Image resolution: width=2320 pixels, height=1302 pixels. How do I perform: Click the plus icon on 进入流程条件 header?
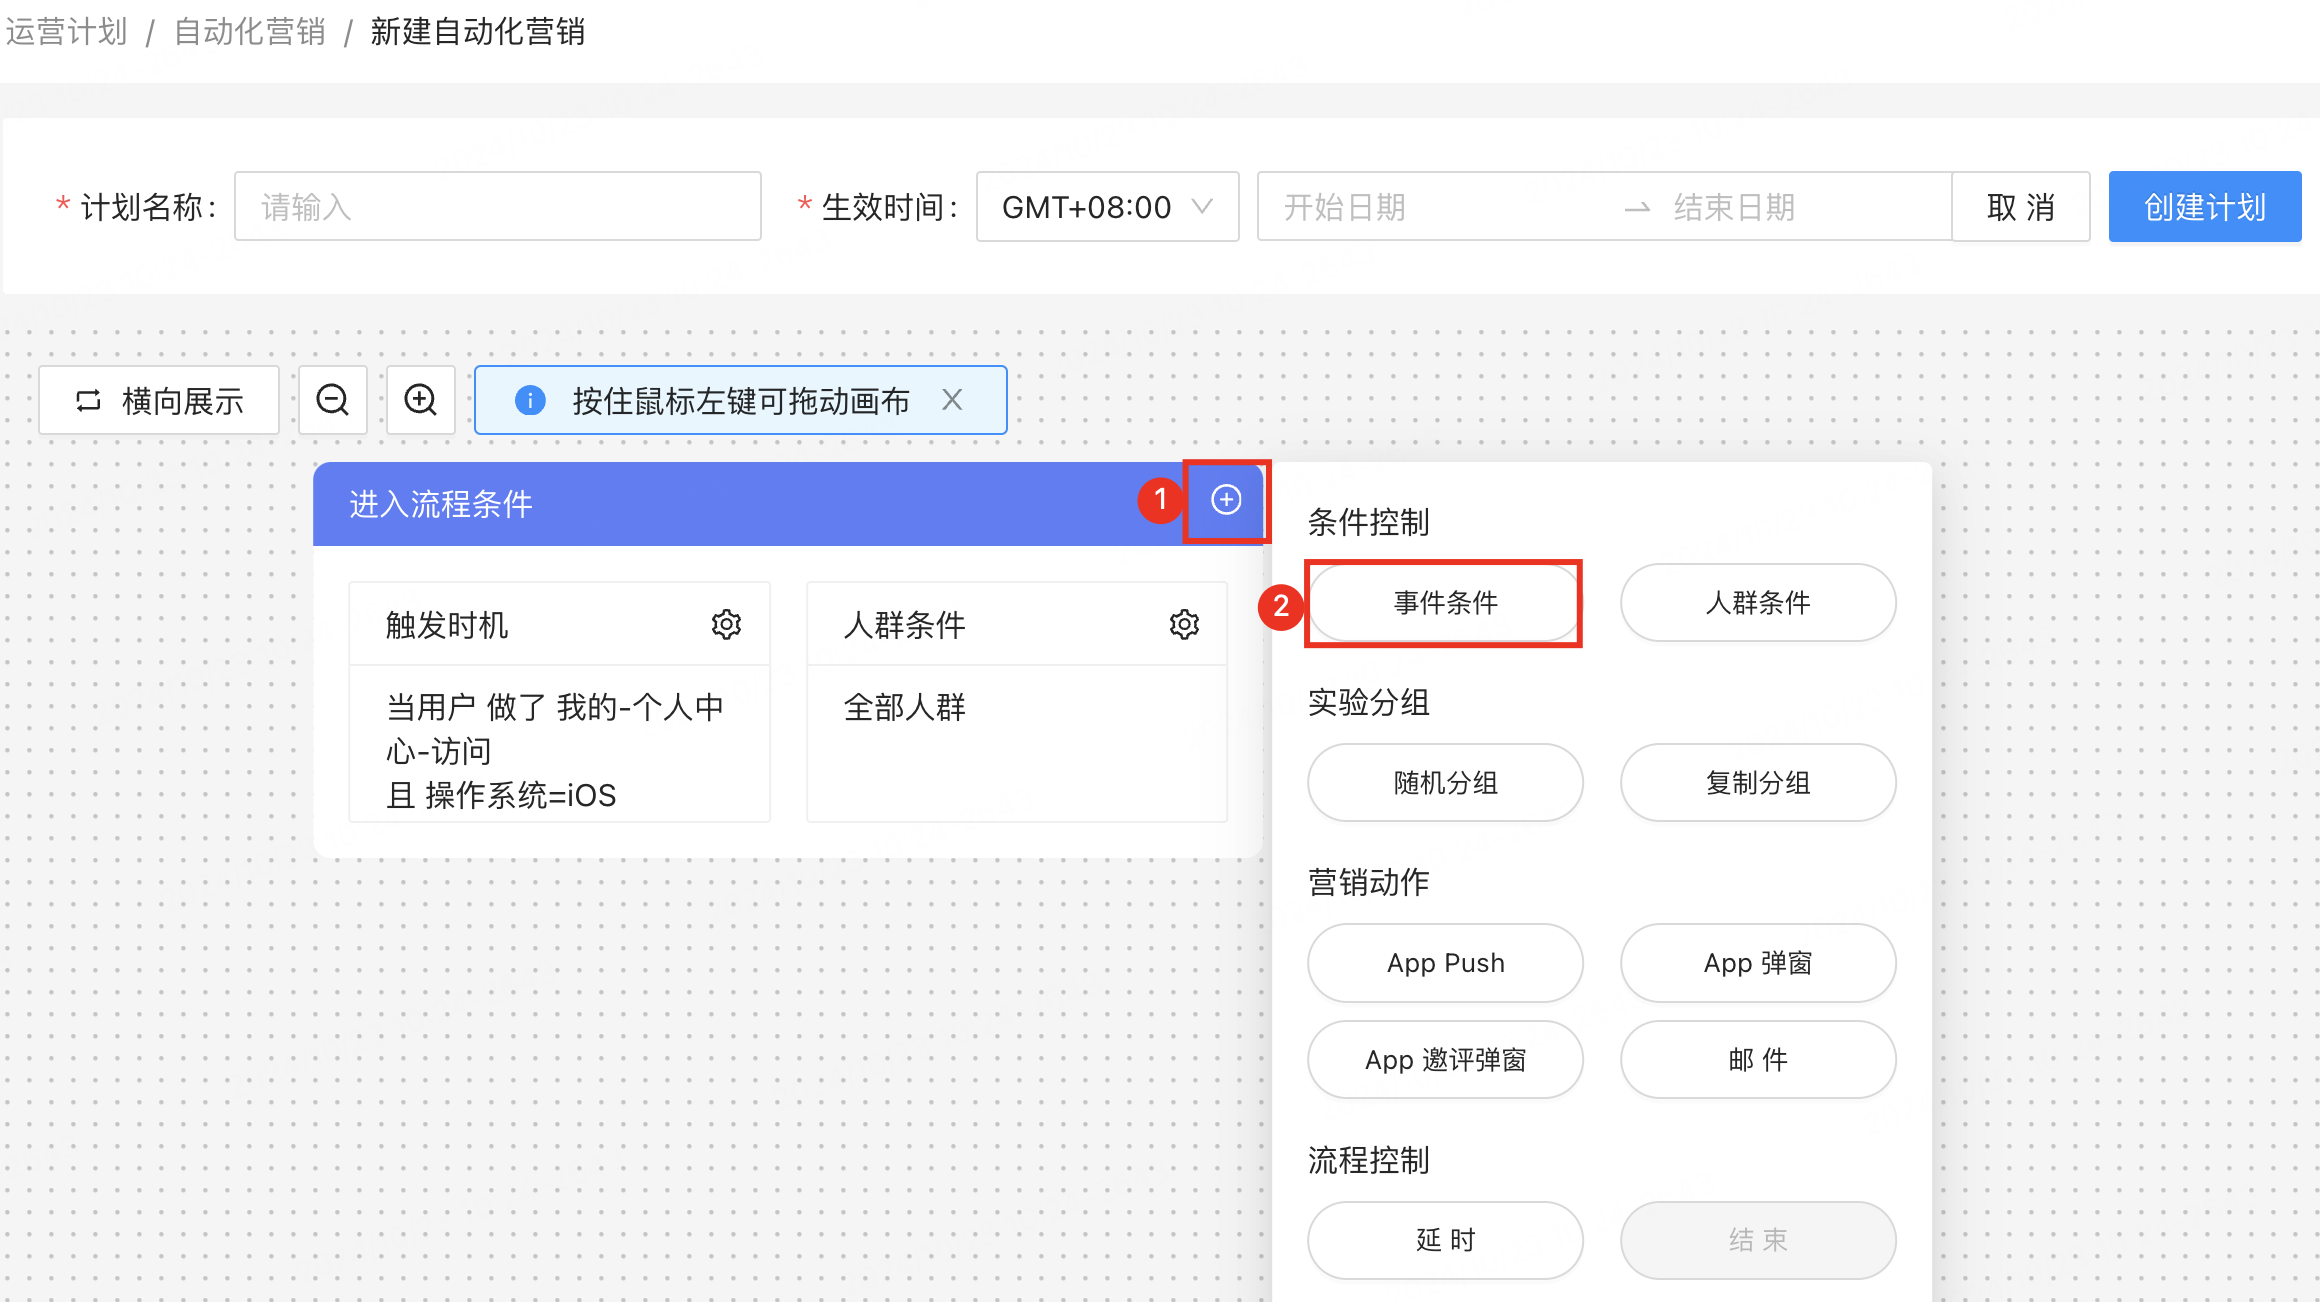pyautogui.click(x=1226, y=500)
